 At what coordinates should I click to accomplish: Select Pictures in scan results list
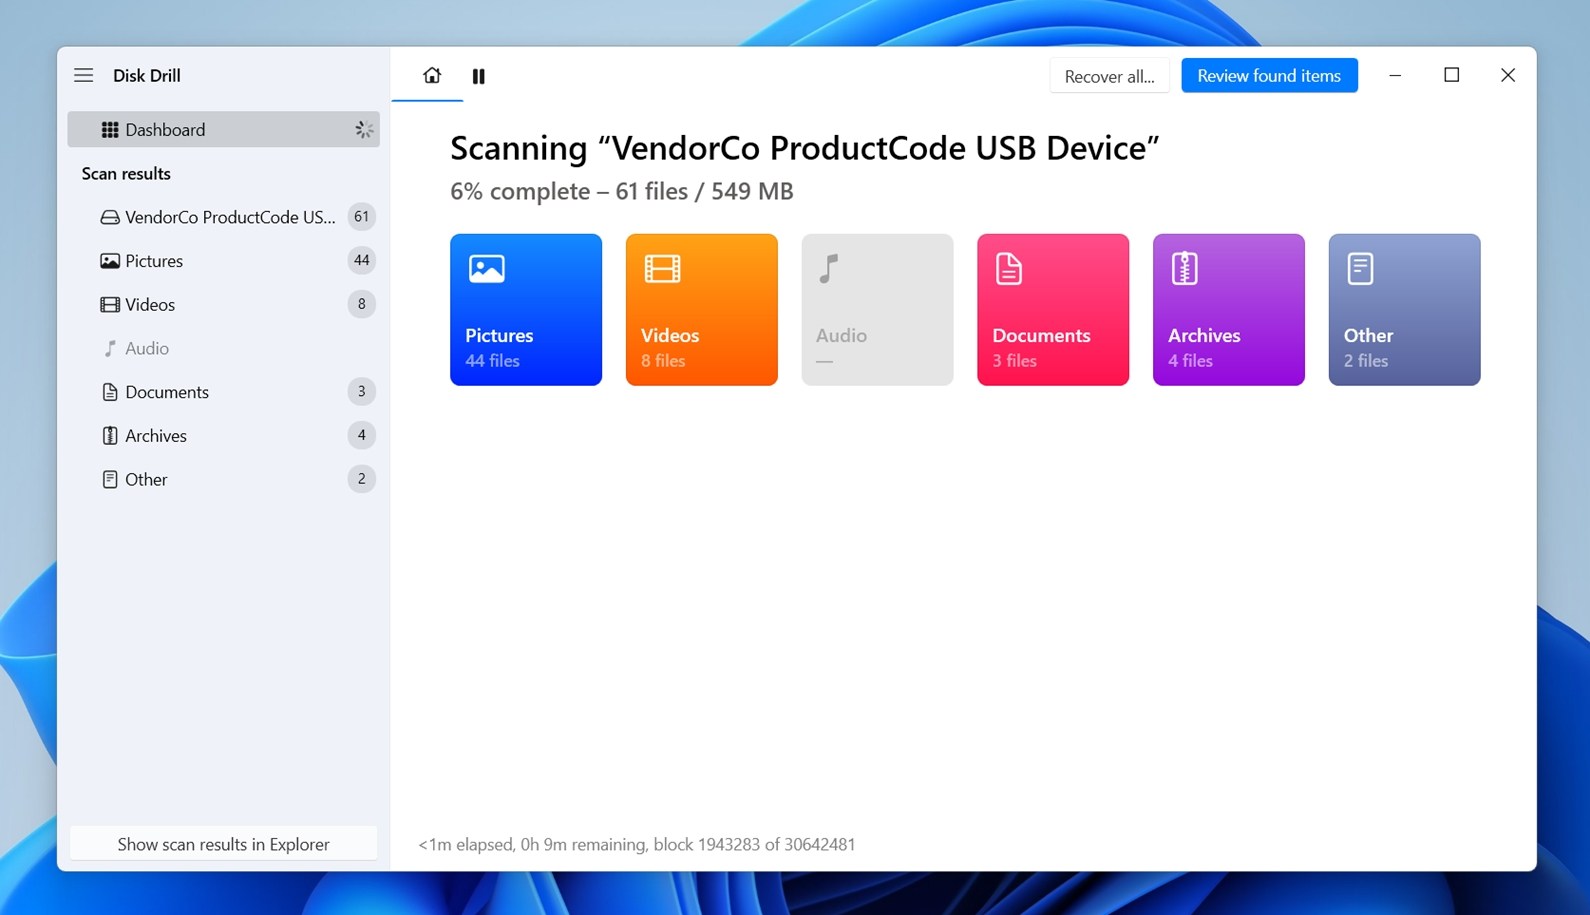154,261
